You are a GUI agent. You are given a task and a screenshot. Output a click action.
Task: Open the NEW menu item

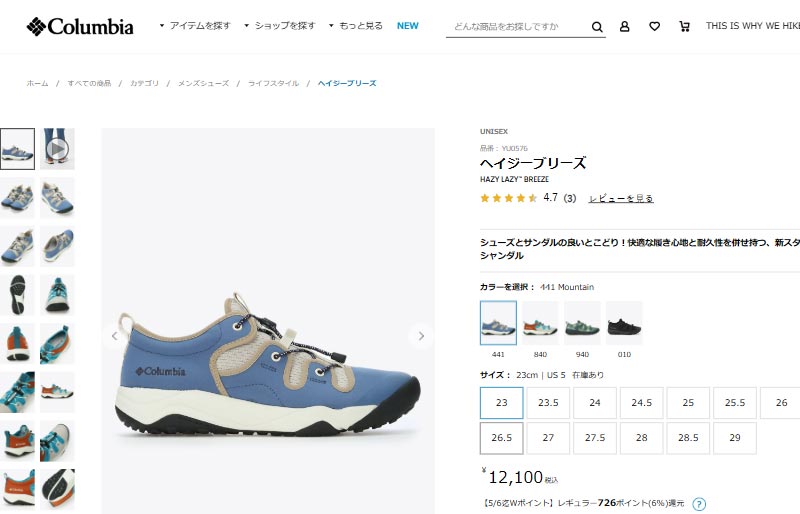coord(408,26)
